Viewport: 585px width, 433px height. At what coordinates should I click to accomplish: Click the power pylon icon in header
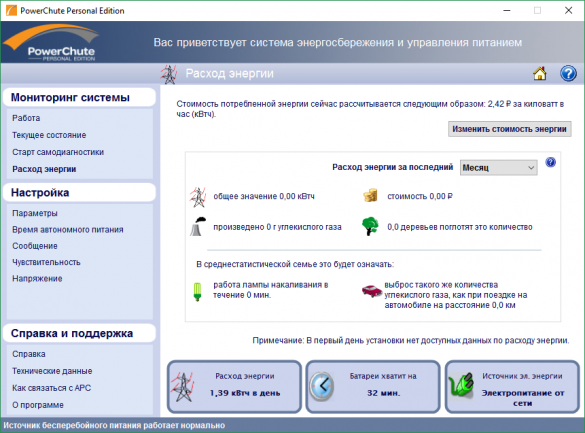tap(169, 74)
